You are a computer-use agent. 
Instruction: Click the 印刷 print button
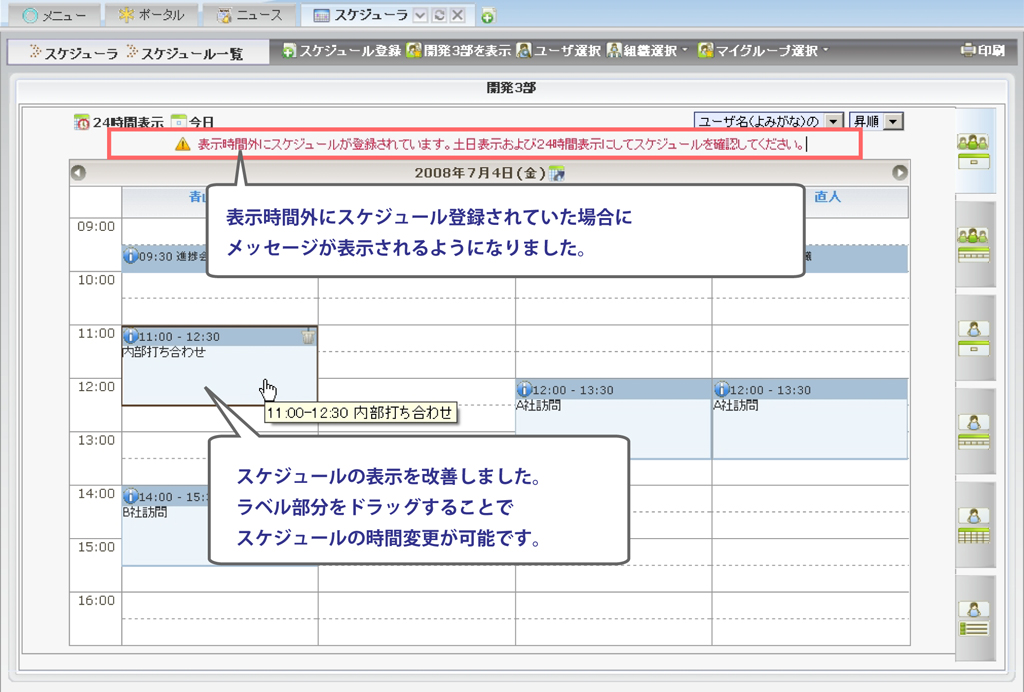983,50
